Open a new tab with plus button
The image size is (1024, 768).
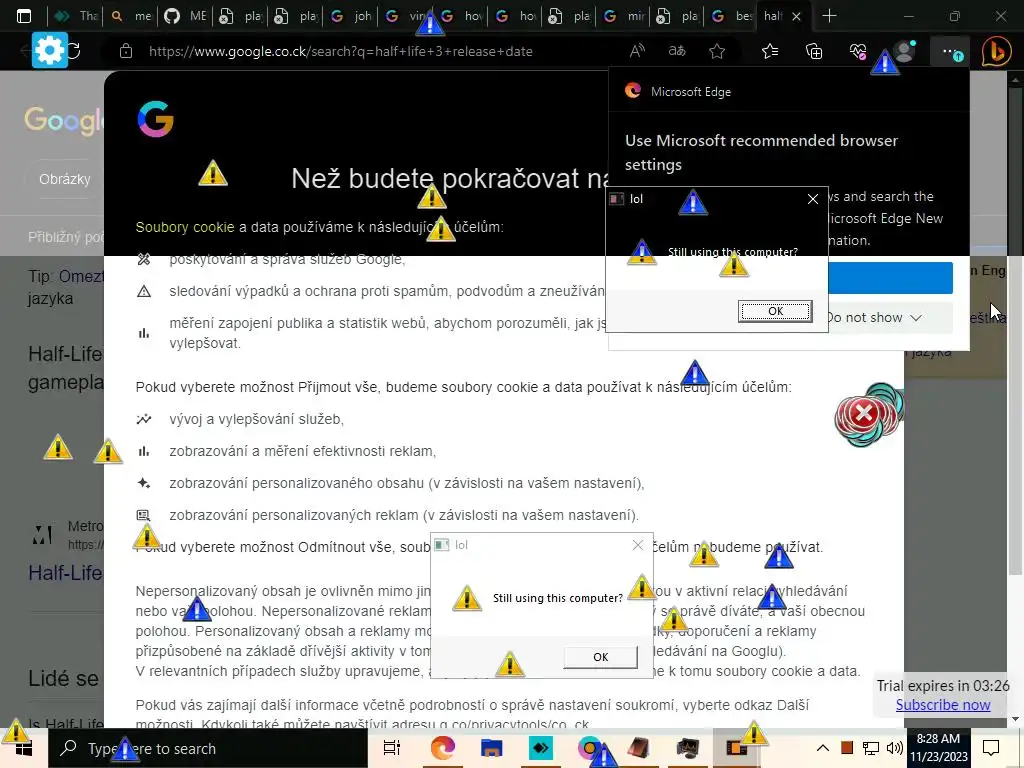coord(829,16)
